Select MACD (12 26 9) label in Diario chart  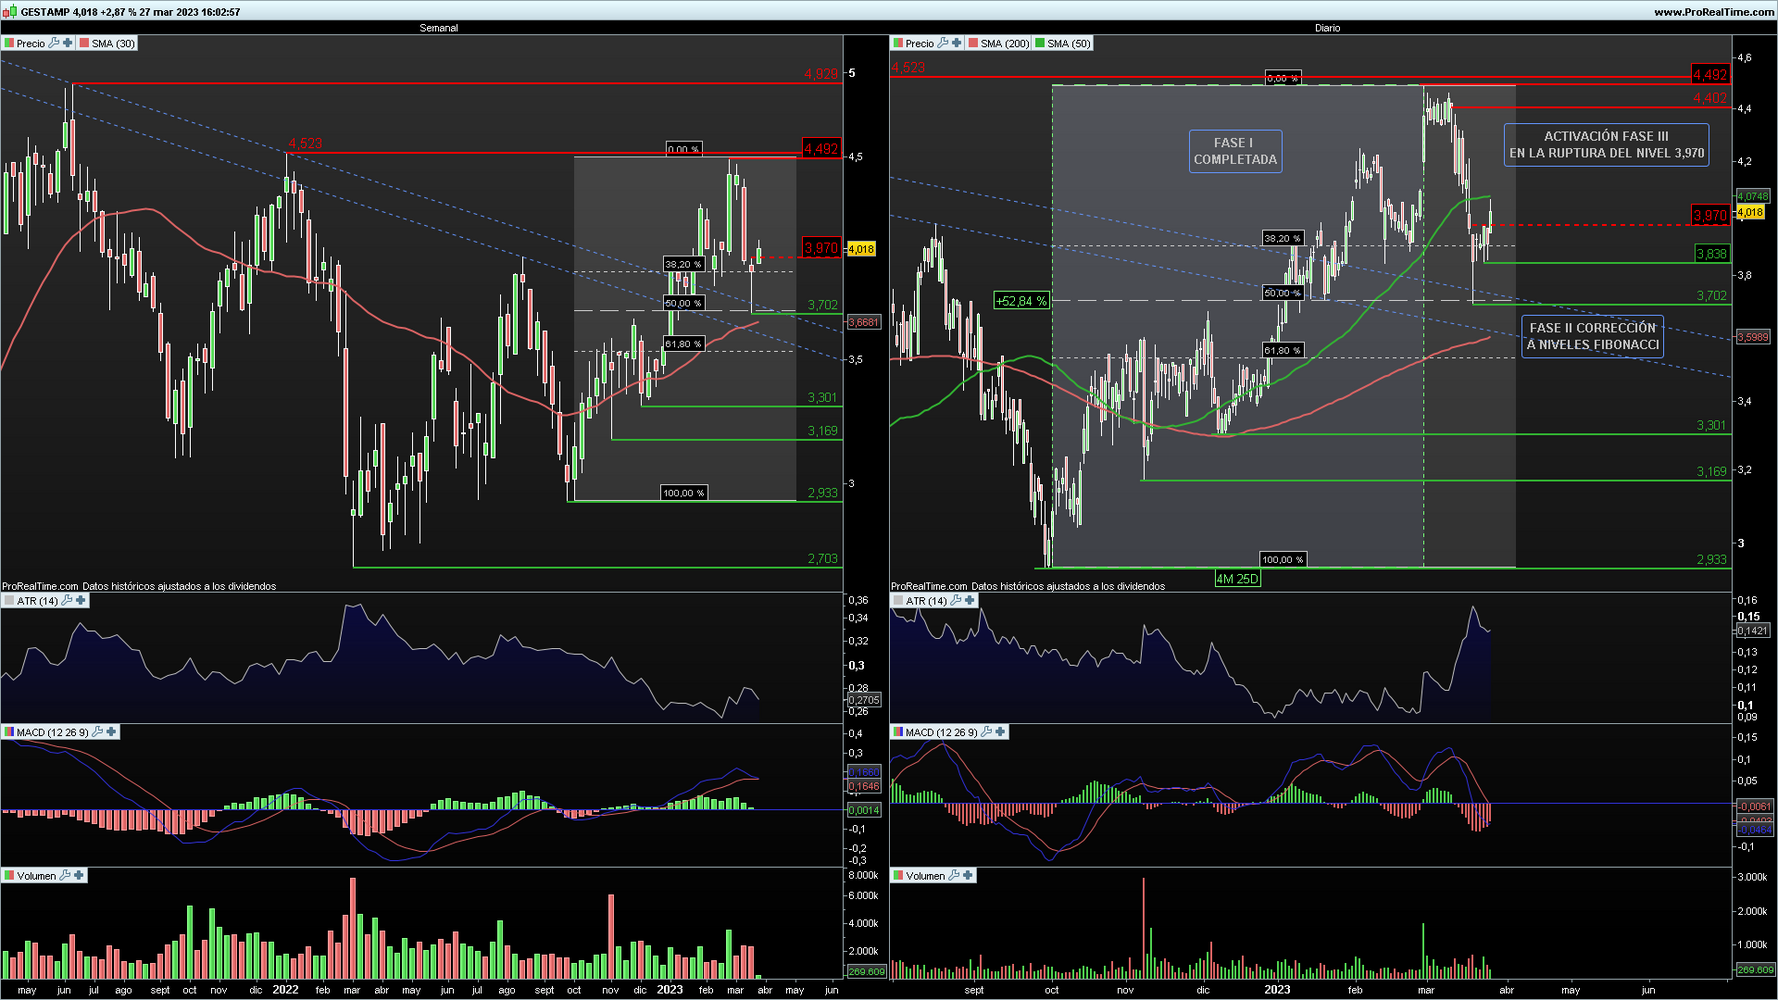click(942, 732)
